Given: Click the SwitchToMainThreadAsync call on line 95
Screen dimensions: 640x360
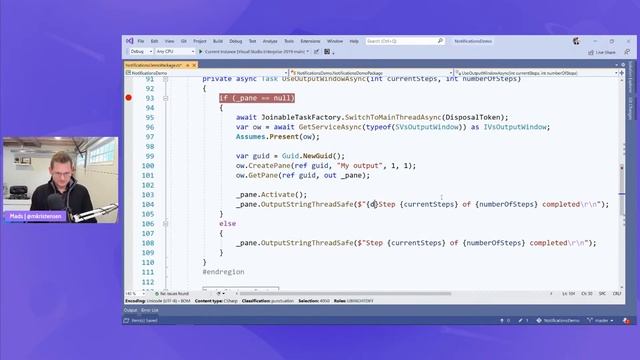Looking at the screenshot, I should coord(393,118).
